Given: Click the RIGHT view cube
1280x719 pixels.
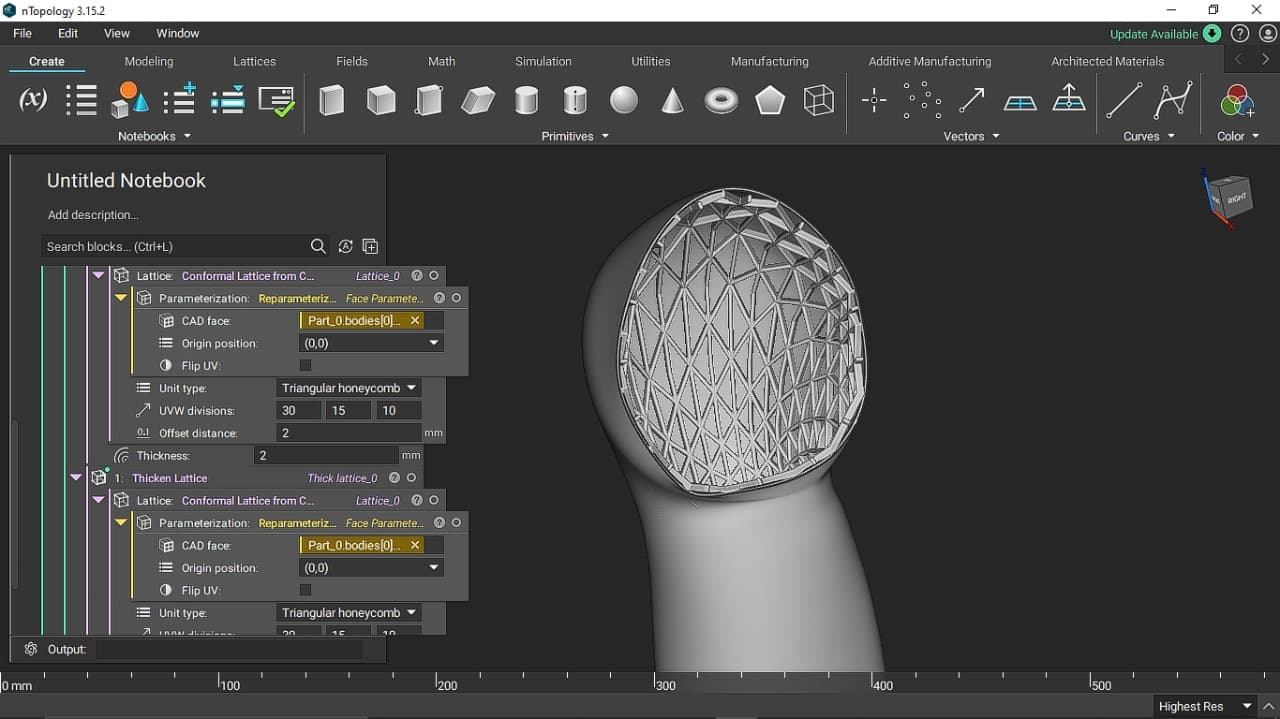Looking at the screenshot, I should [1237, 198].
